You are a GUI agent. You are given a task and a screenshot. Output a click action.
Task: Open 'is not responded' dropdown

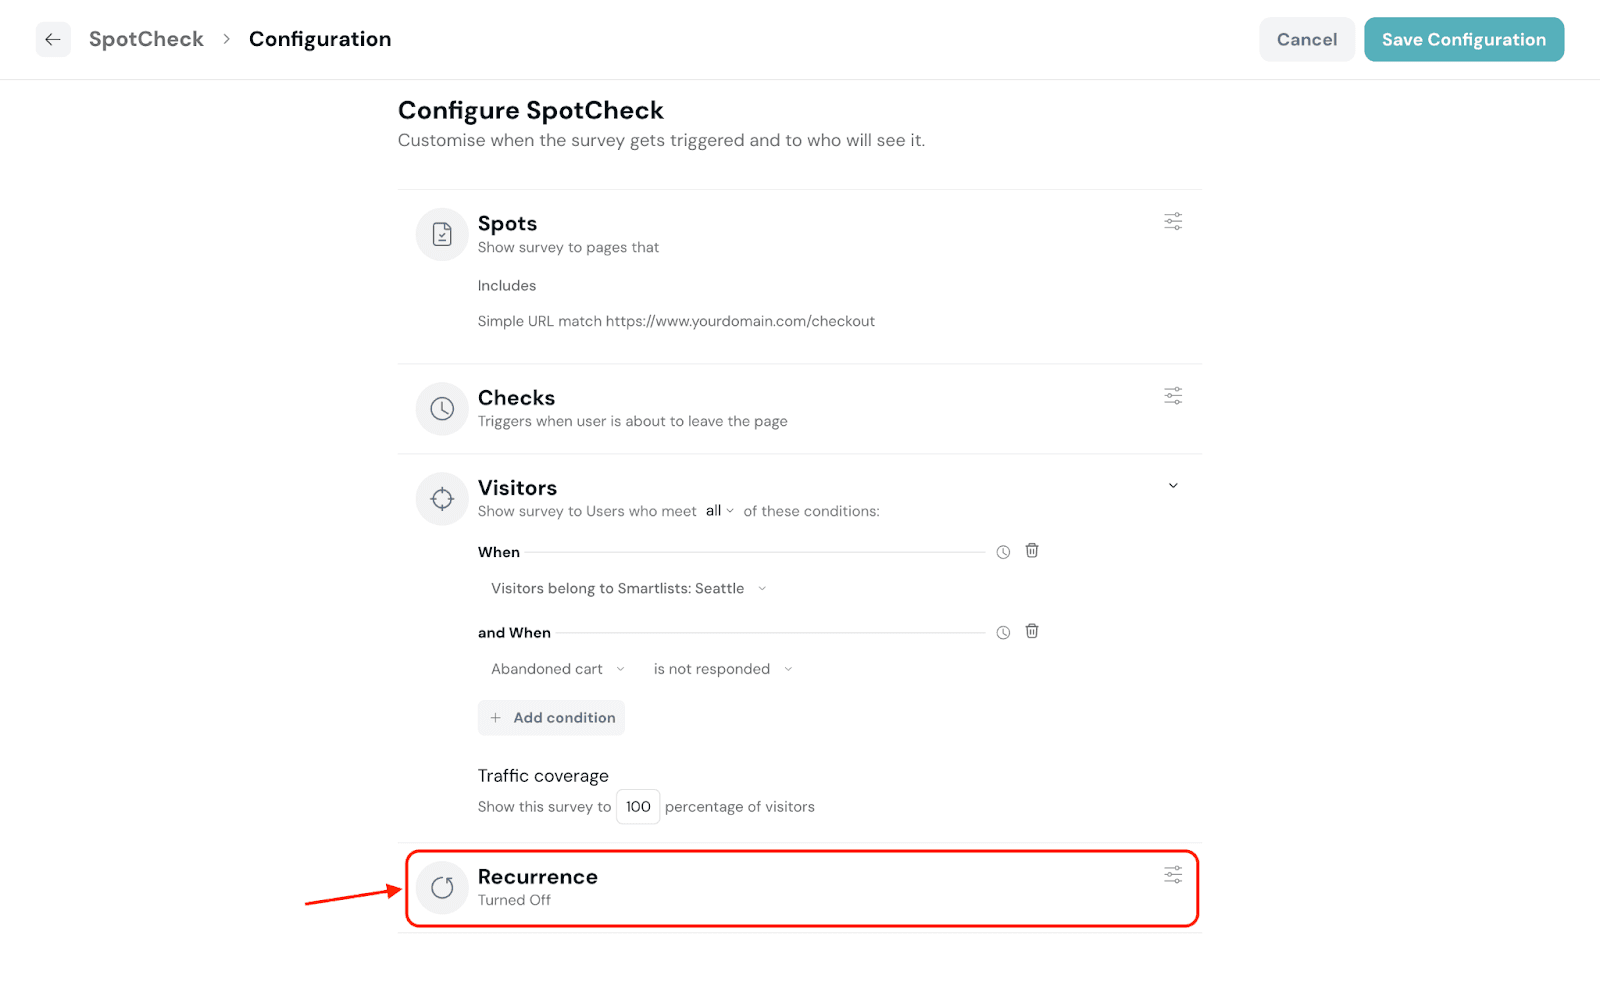click(x=722, y=669)
